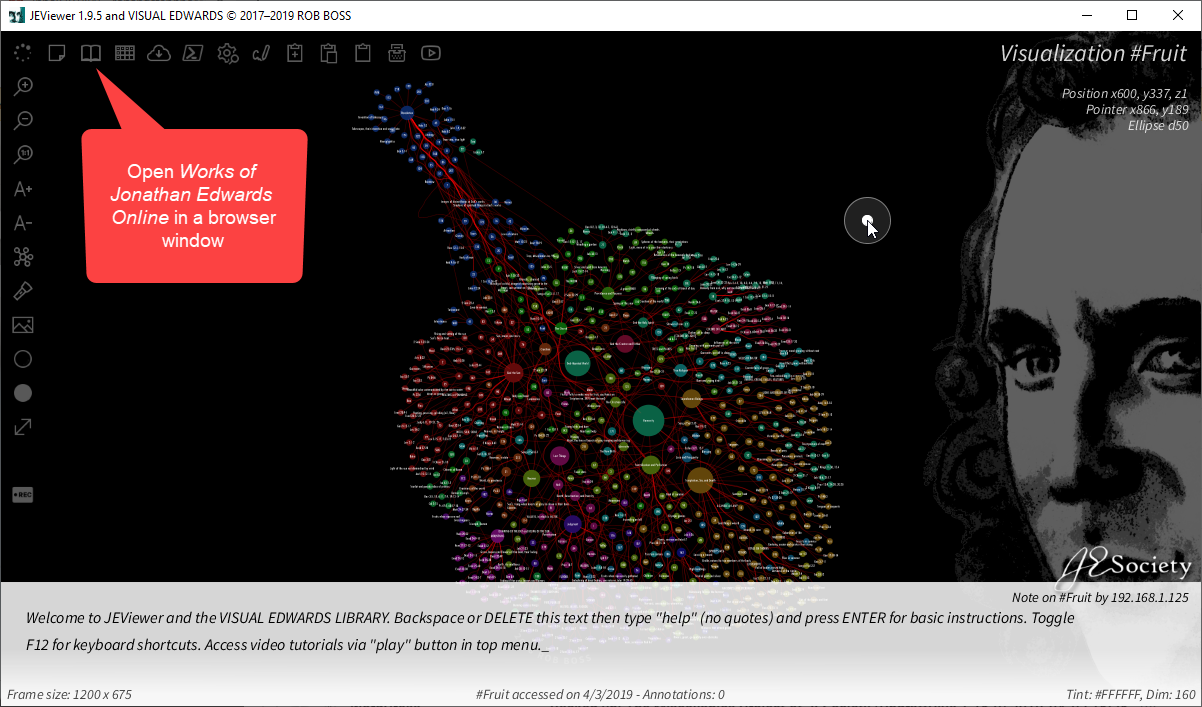This screenshot has width=1202, height=707.
Task: Zoom in with the magnifier plus icon
Action: click(23, 87)
